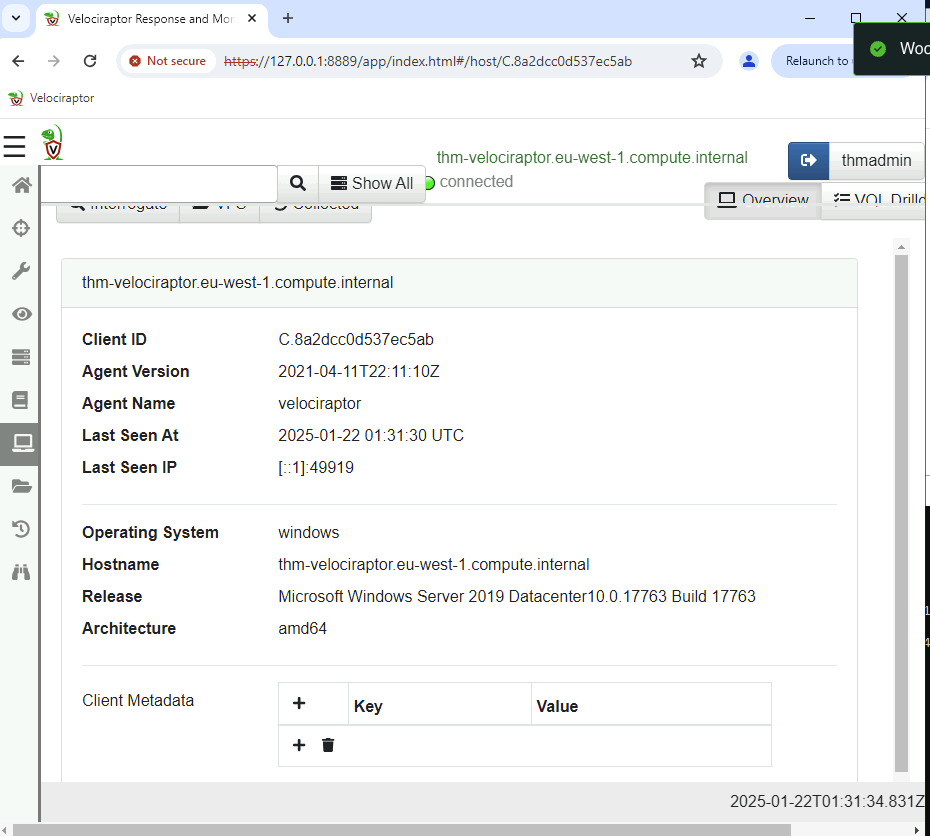Click the horizontal scrollbar at bottom
Screen dimensions: 930x836
(402, 829)
